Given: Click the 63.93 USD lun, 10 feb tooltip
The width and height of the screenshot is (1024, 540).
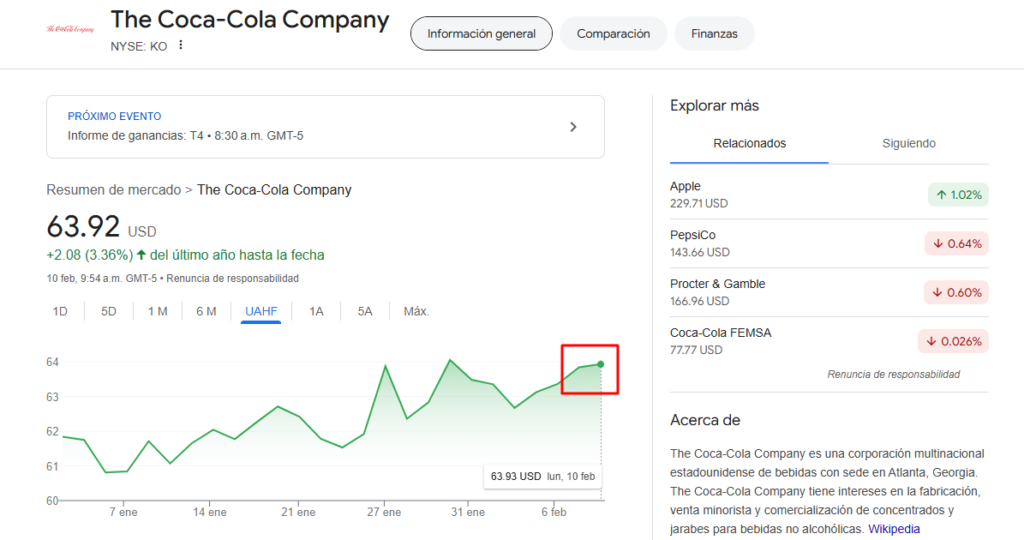Looking at the screenshot, I should coord(543,476).
